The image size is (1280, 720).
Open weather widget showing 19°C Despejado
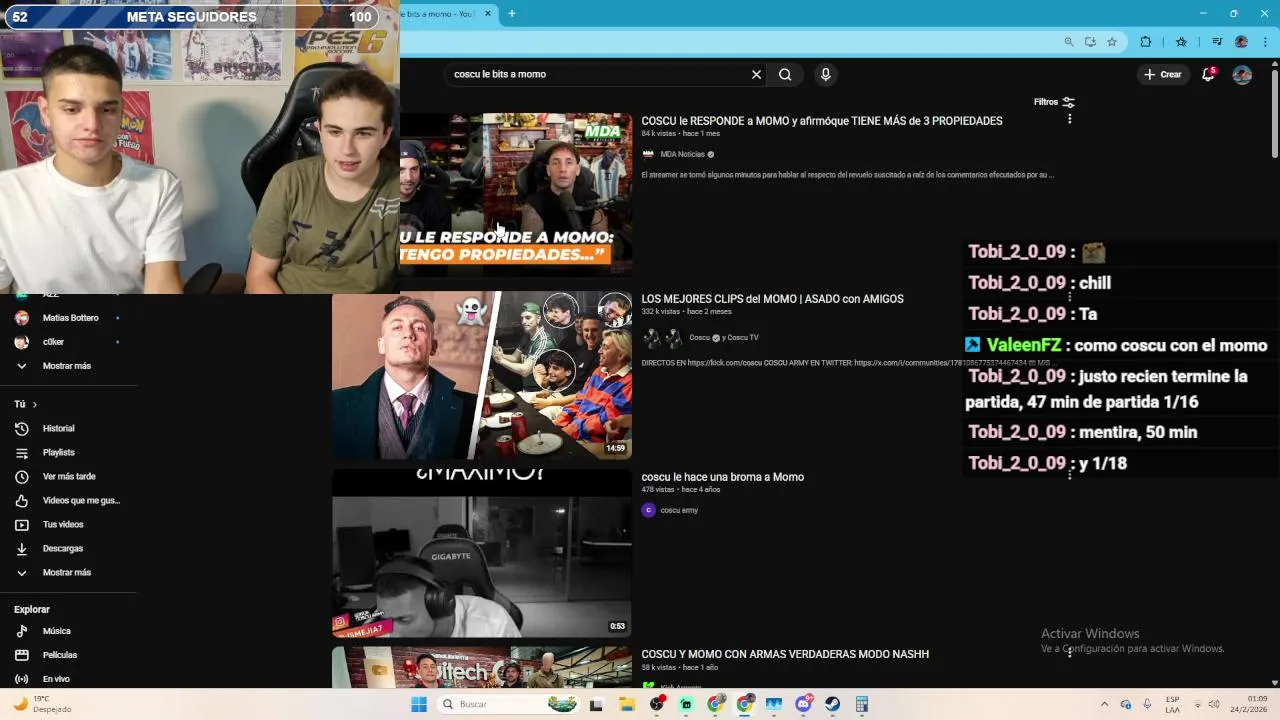coord(42,704)
